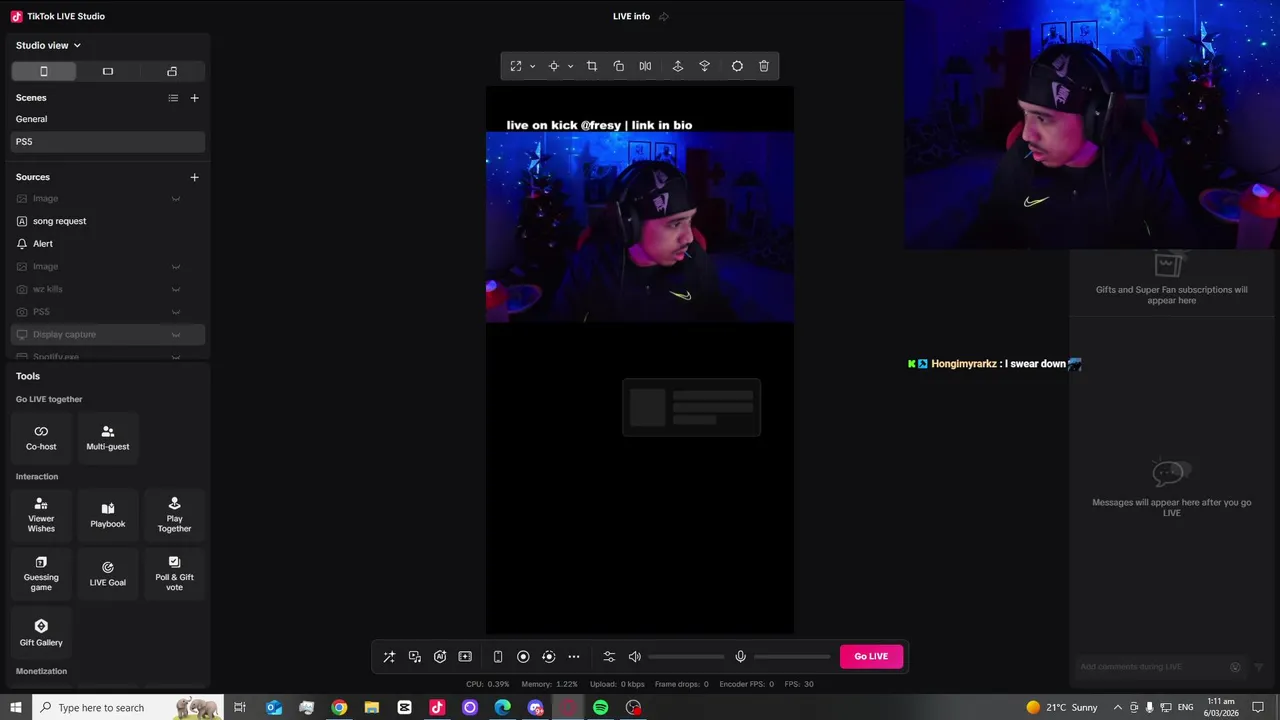Open Viewer Wishes interaction
1280x720 pixels.
pyautogui.click(x=41, y=515)
